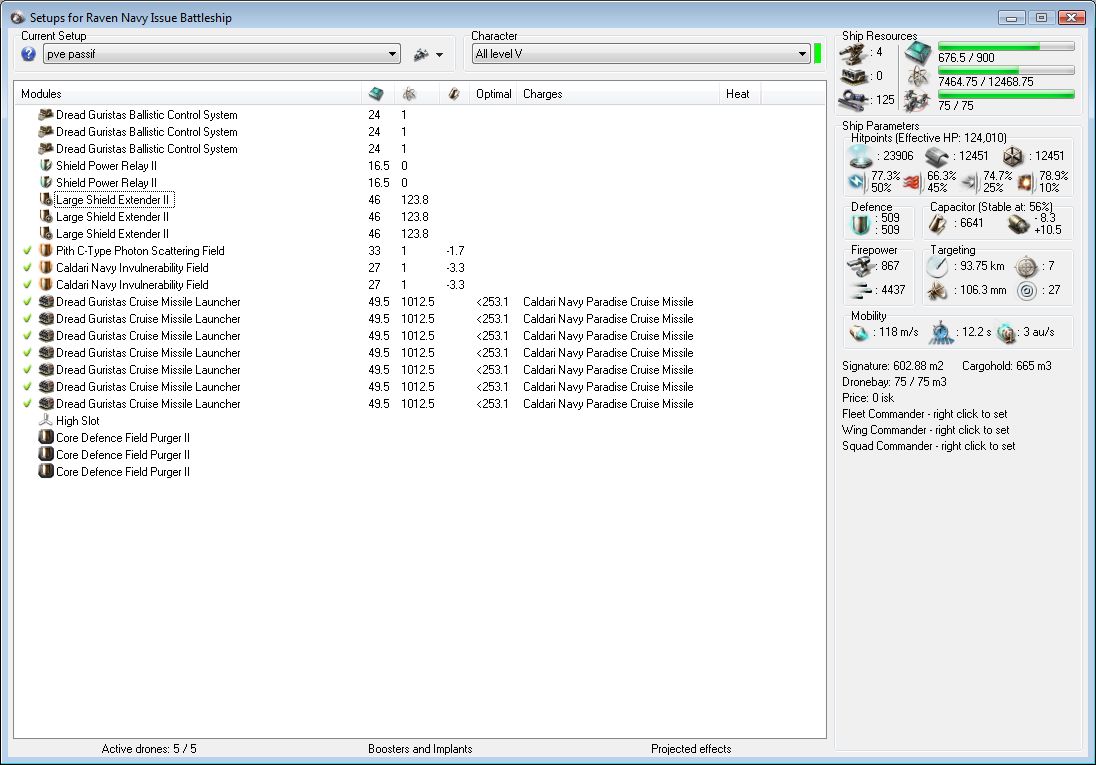This screenshot has height=765, width=1096.
Task: Click the CPU usage bar 676.5 / 900
Action: click(x=1006, y=46)
